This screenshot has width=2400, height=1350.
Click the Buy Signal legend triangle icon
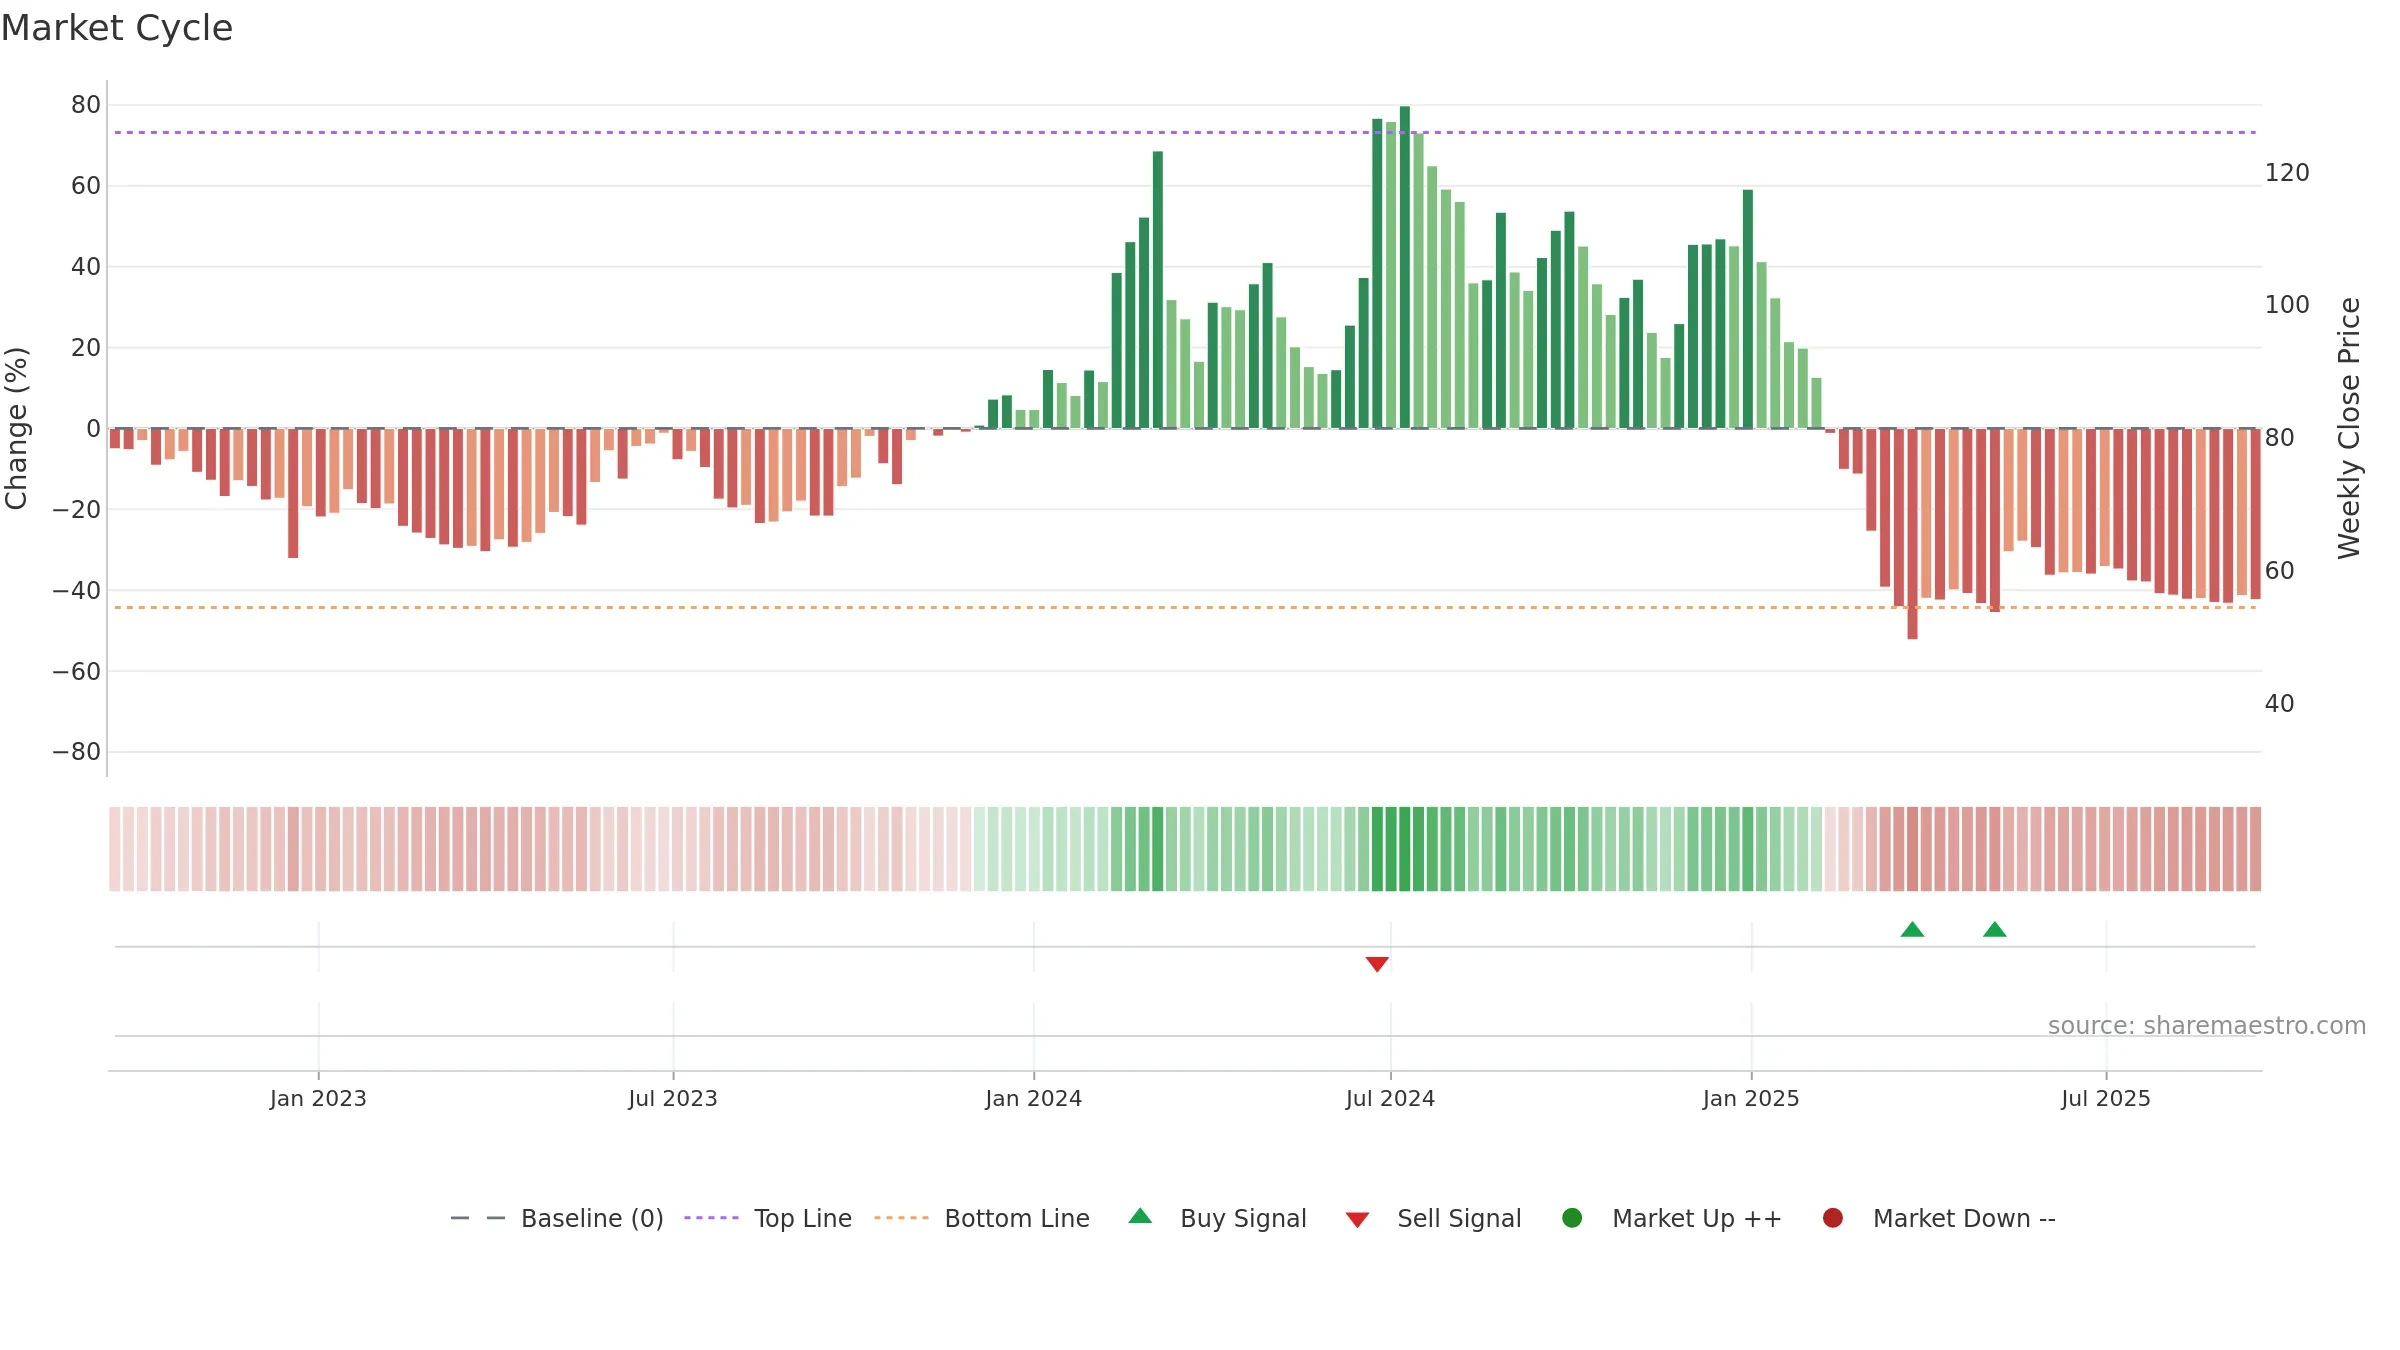click(x=1140, y=1216)
